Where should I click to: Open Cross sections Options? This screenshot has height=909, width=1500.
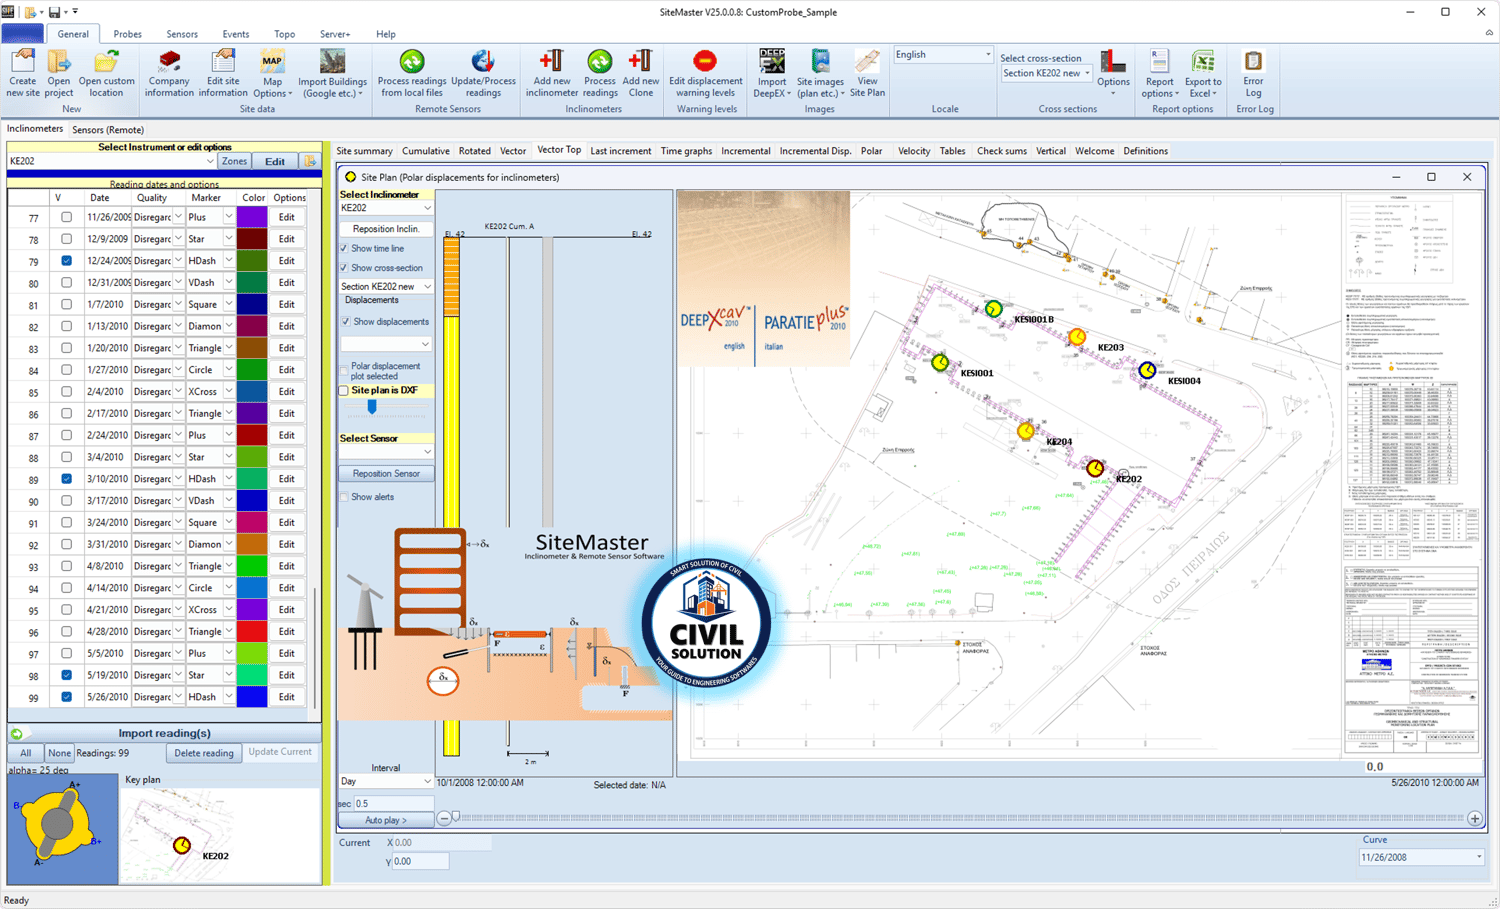(1113, 73)
